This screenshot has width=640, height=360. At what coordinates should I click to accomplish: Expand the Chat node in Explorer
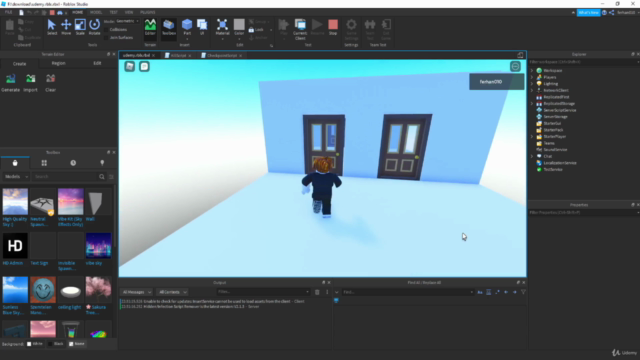tap(532, 156)
